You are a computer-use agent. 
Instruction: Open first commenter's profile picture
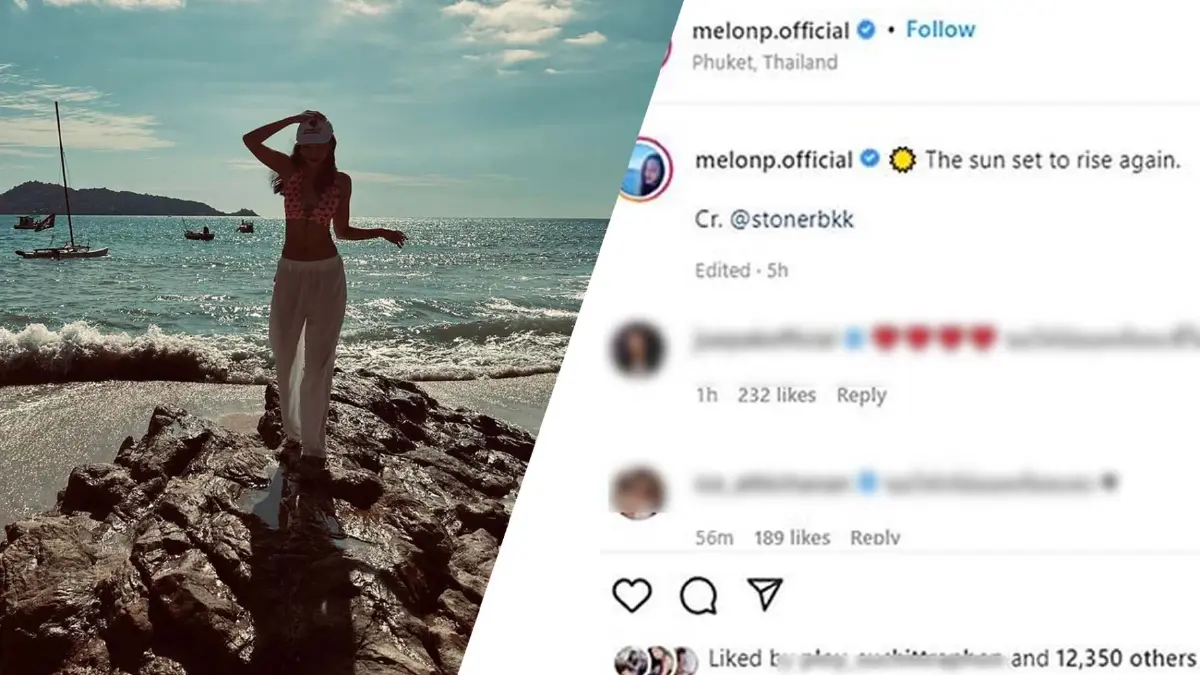tap(637, 349)
